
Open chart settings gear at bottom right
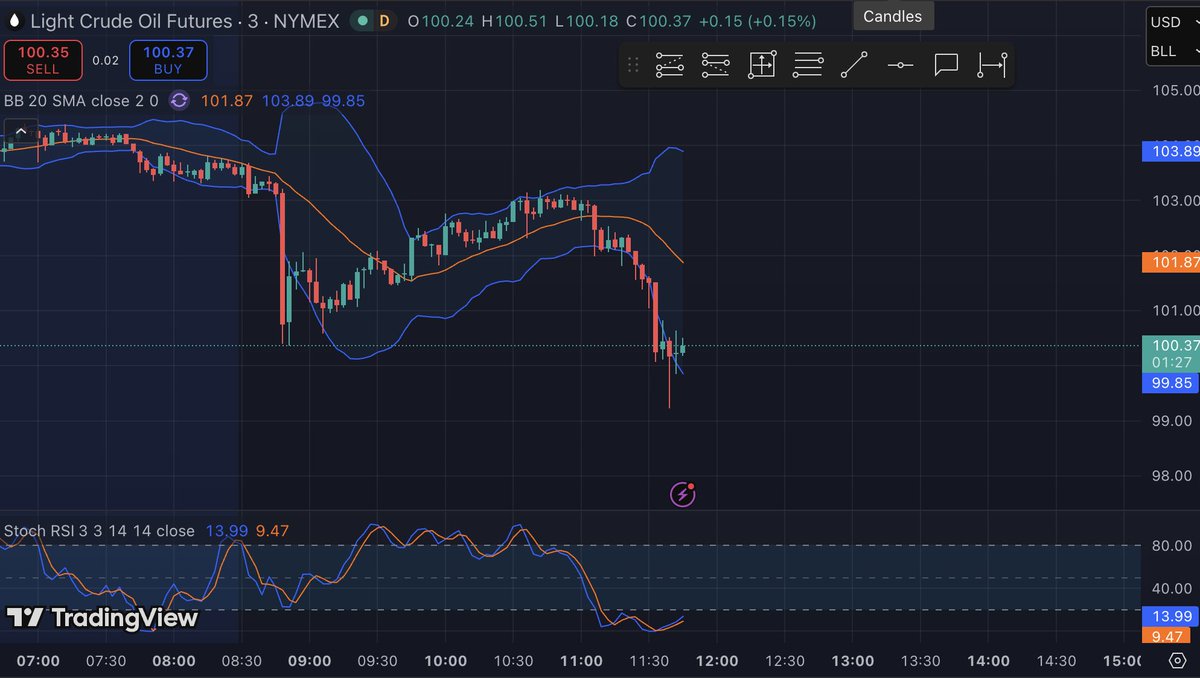(x=1177, y=661)
